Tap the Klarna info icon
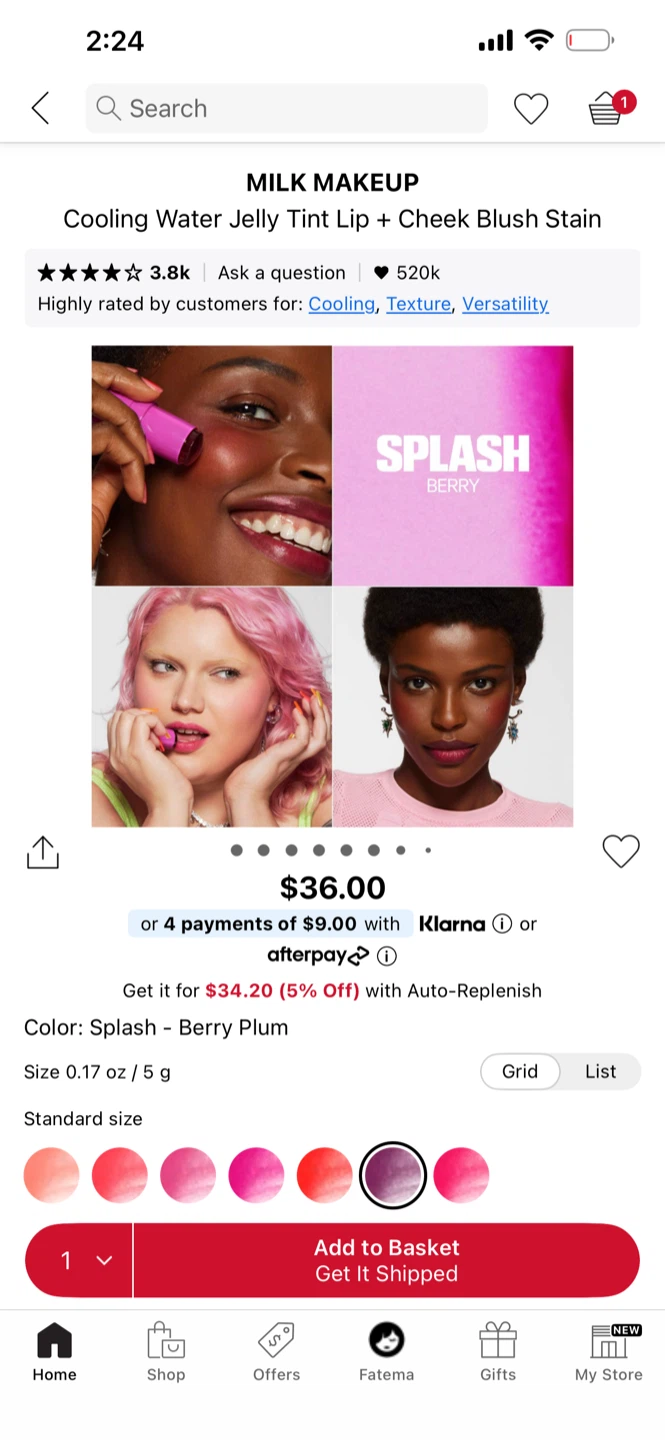Image resolution: width=665 pixels, height=1440 pixels. click(502, 924)
